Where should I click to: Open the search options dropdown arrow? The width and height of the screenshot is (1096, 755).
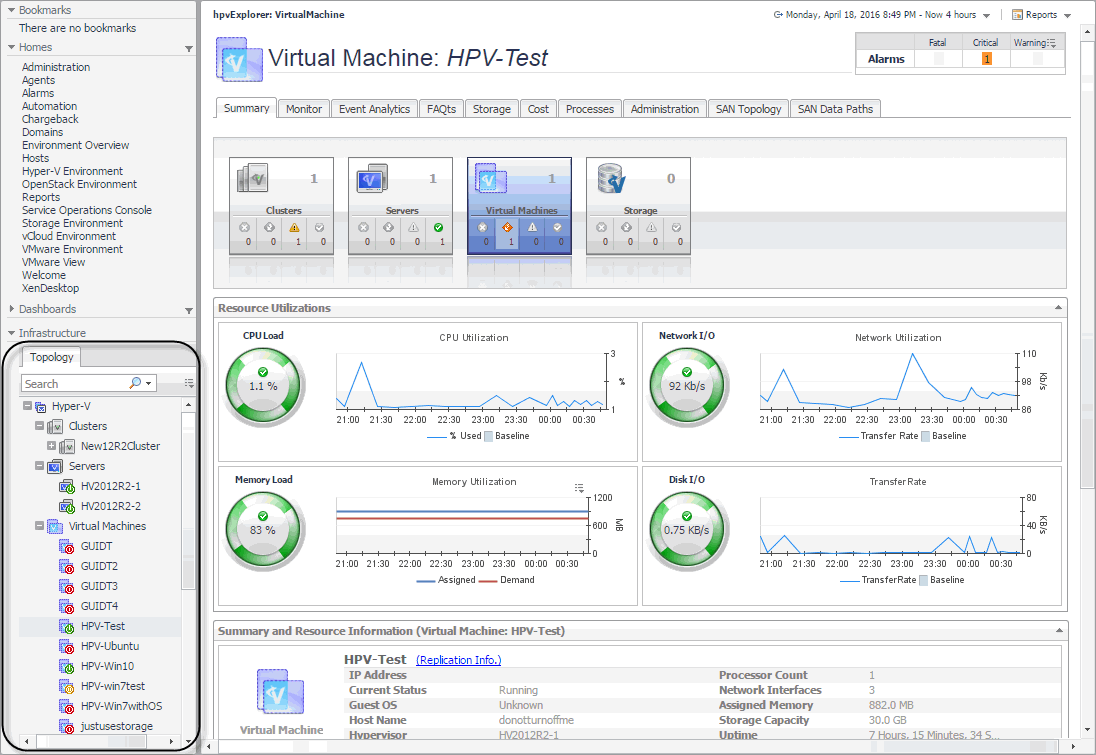149,383
